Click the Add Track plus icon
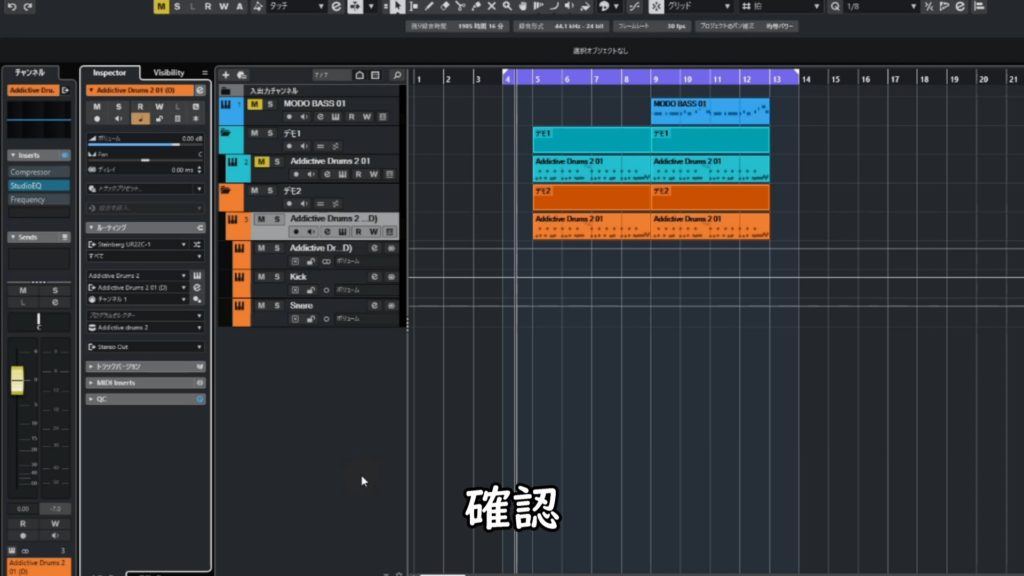The height and width of the screenshot is (576, 1024). (x=226, y=75)
